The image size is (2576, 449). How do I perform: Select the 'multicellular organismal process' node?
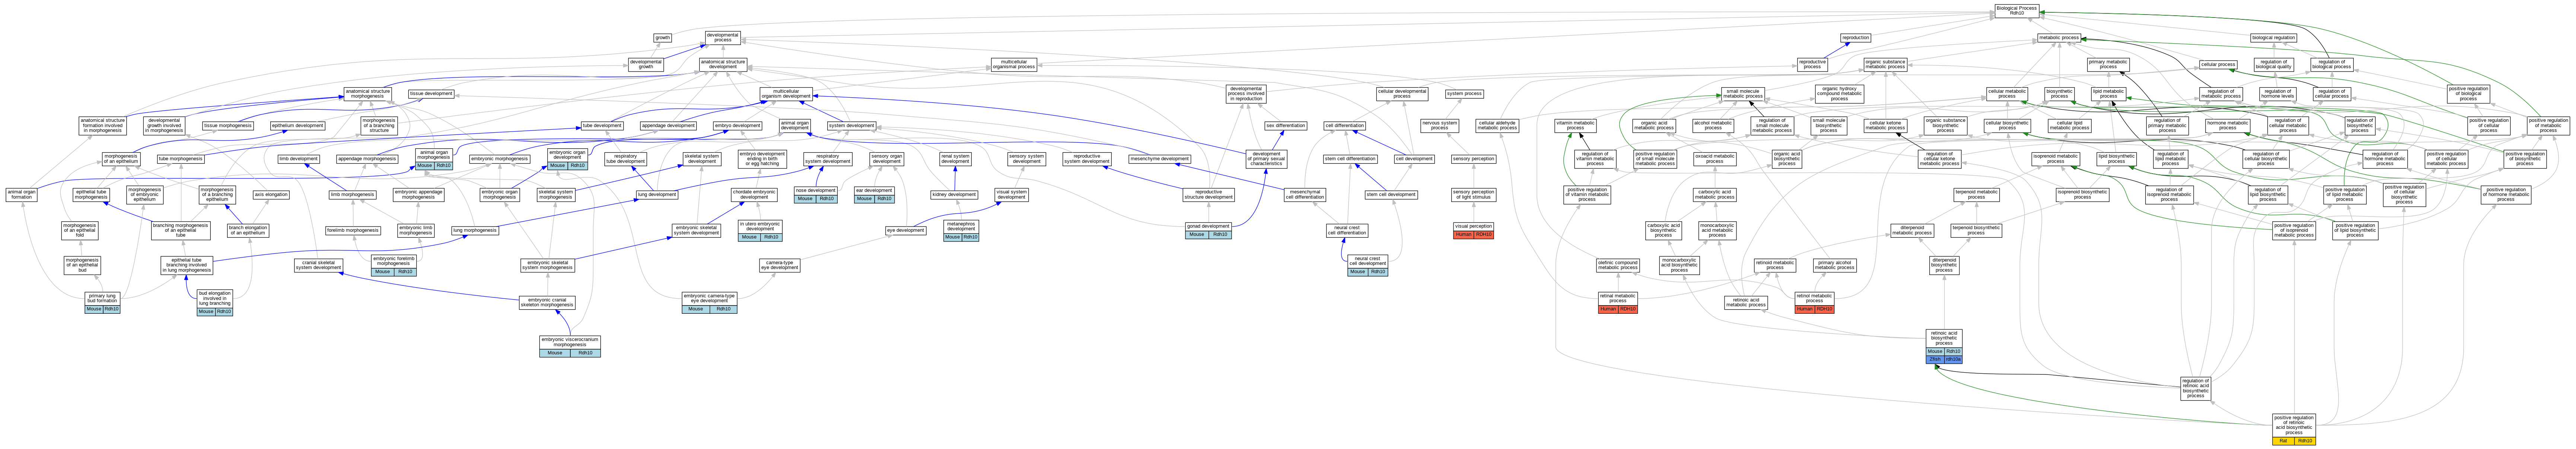1014,64
